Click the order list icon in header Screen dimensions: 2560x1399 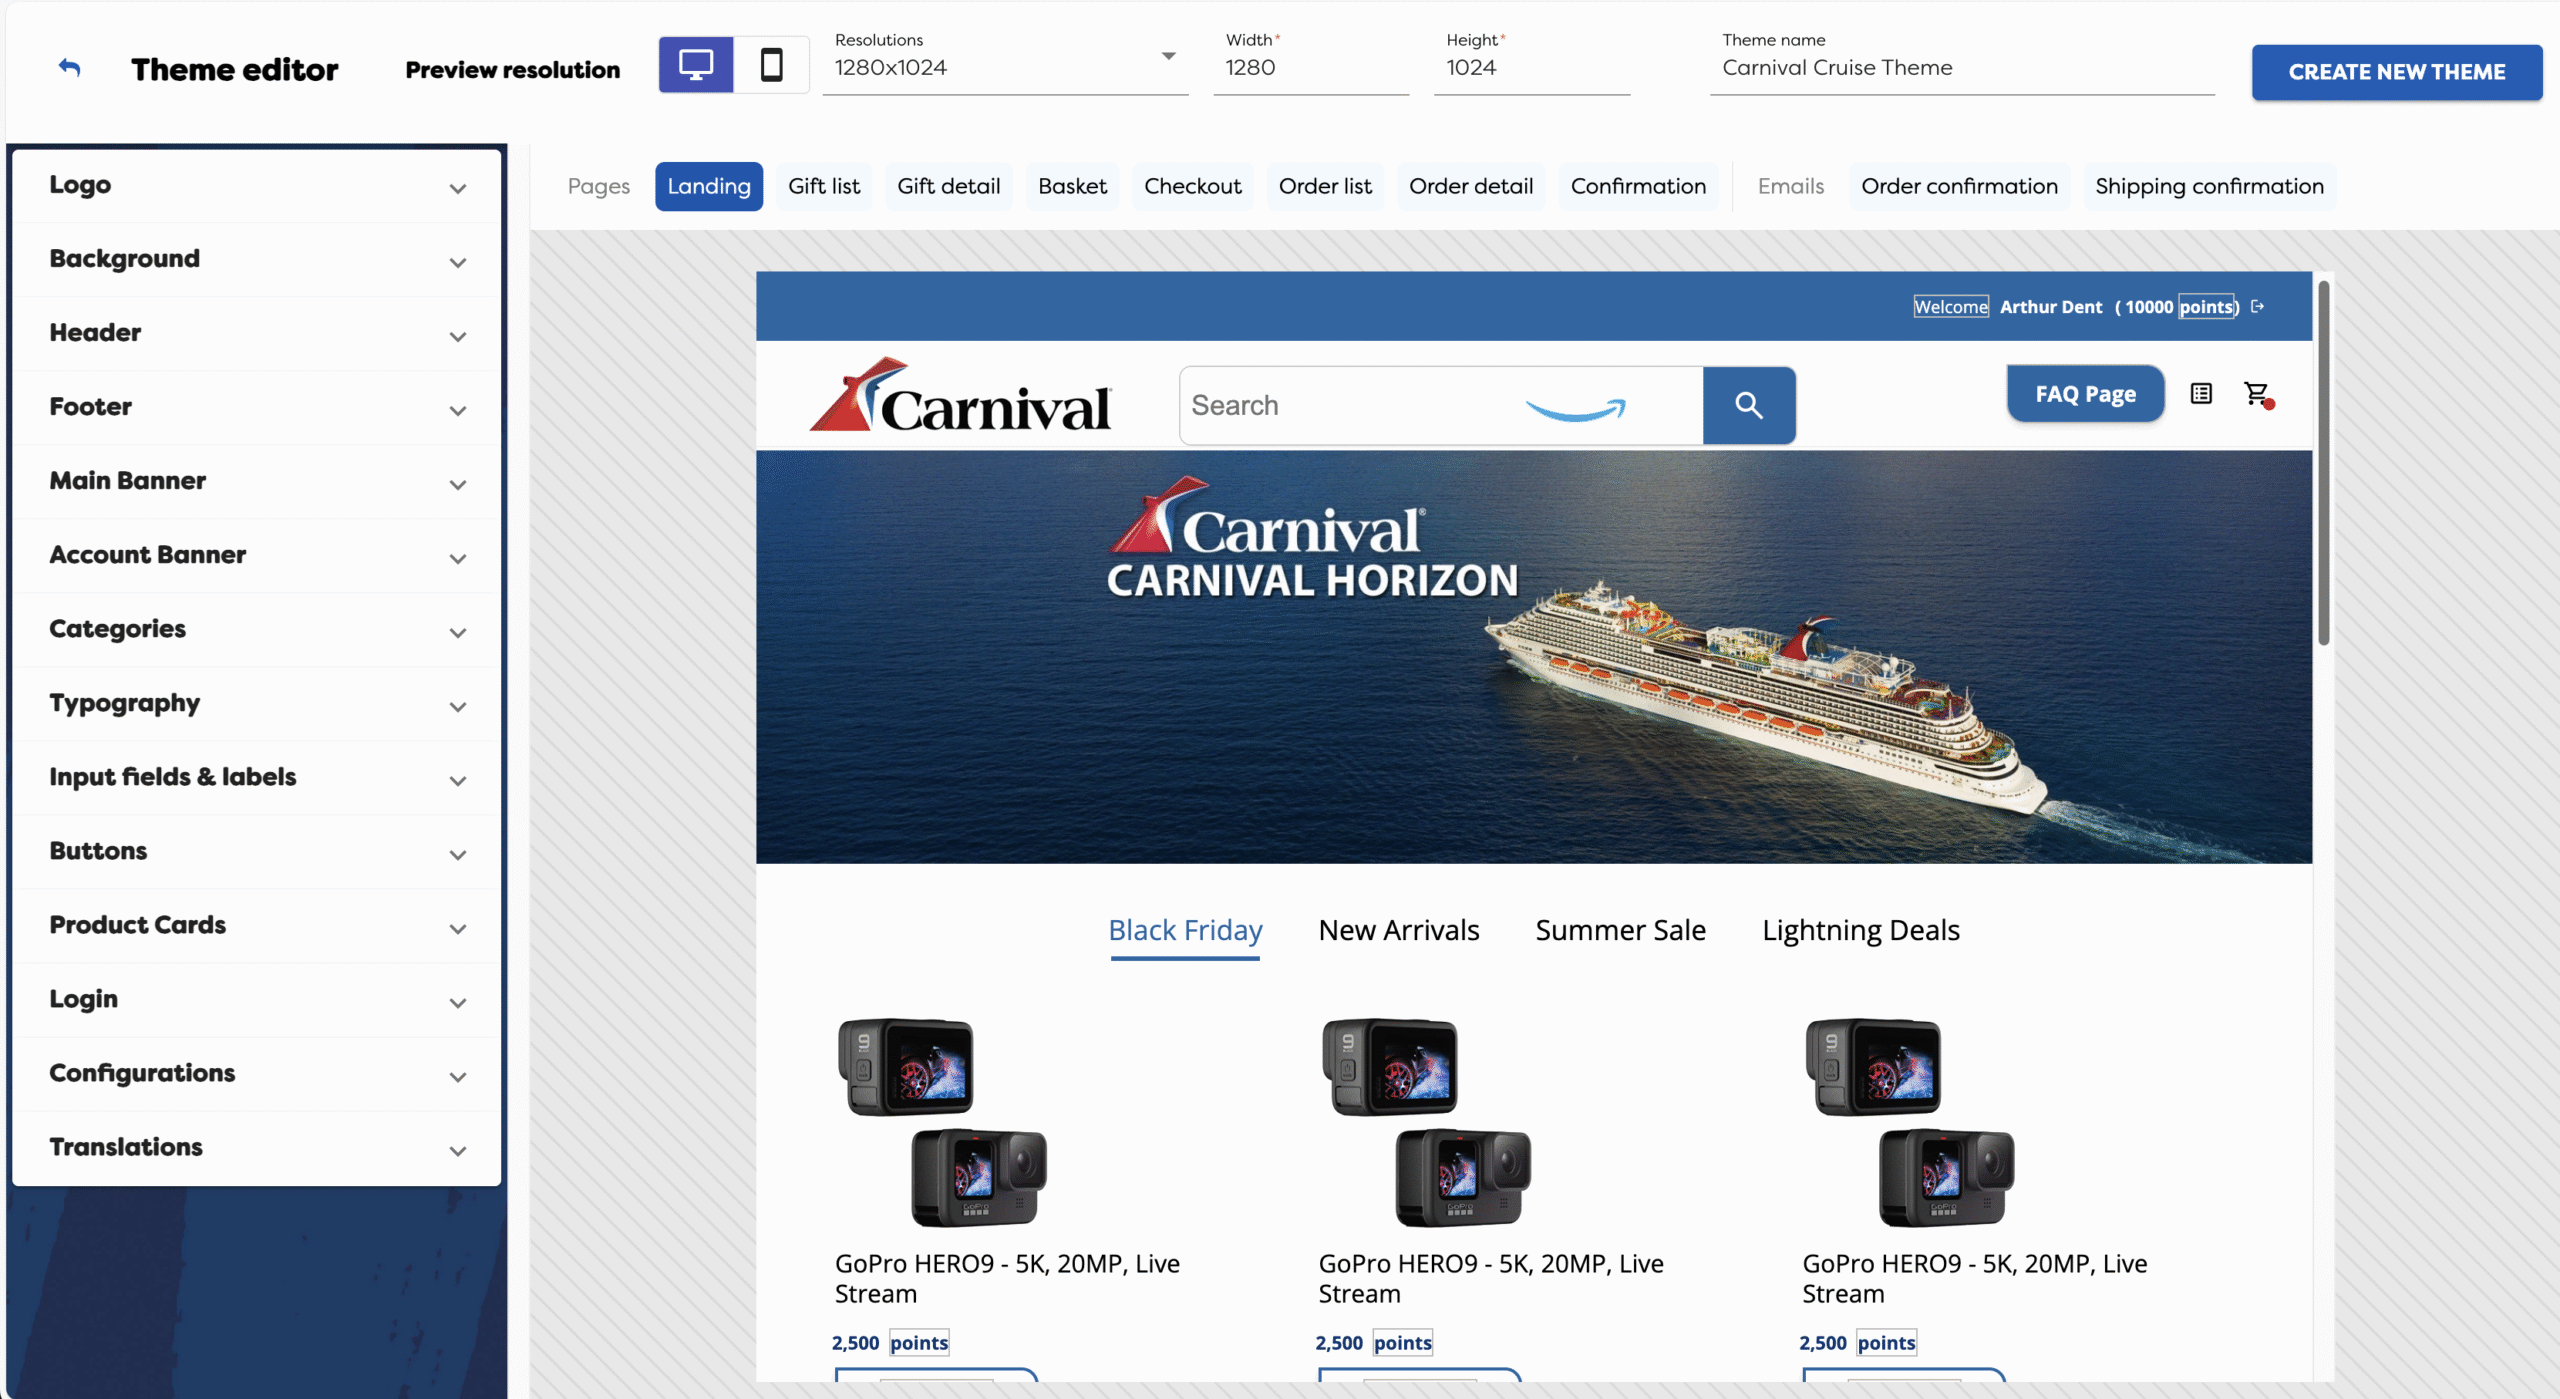[x=2201, y=394]
